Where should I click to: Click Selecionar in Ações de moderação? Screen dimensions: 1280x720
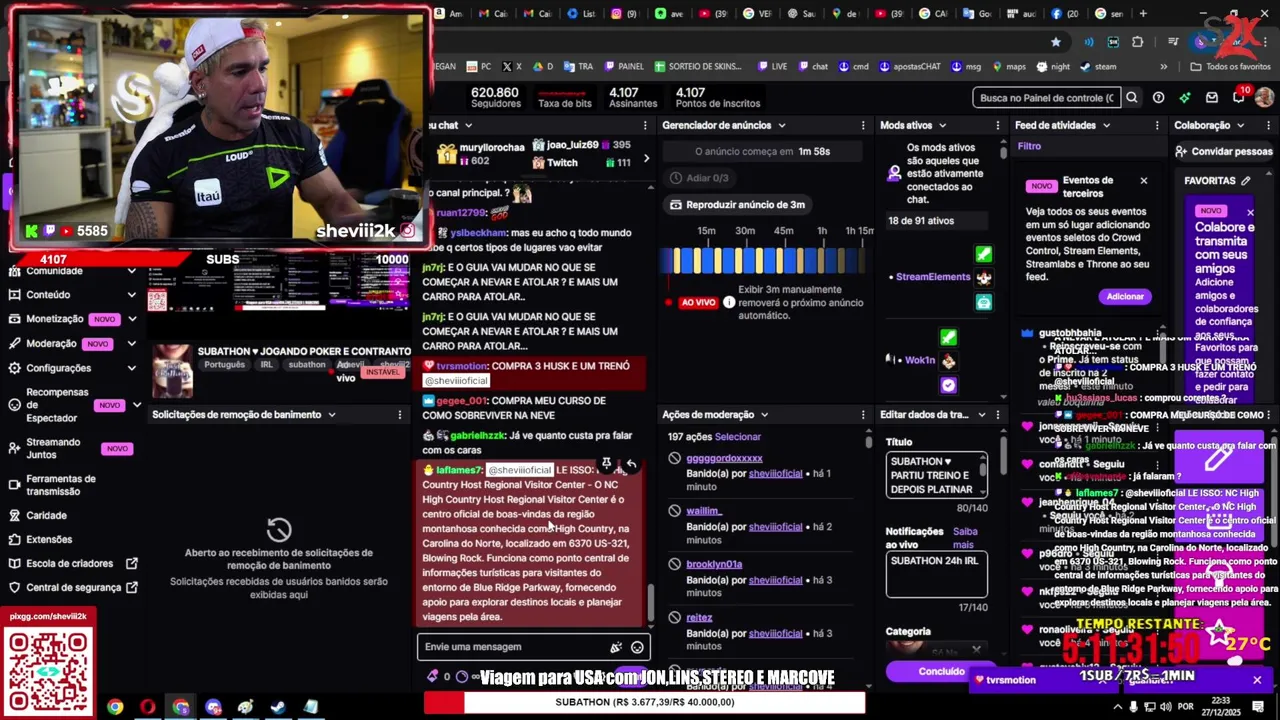click(737, 437)
